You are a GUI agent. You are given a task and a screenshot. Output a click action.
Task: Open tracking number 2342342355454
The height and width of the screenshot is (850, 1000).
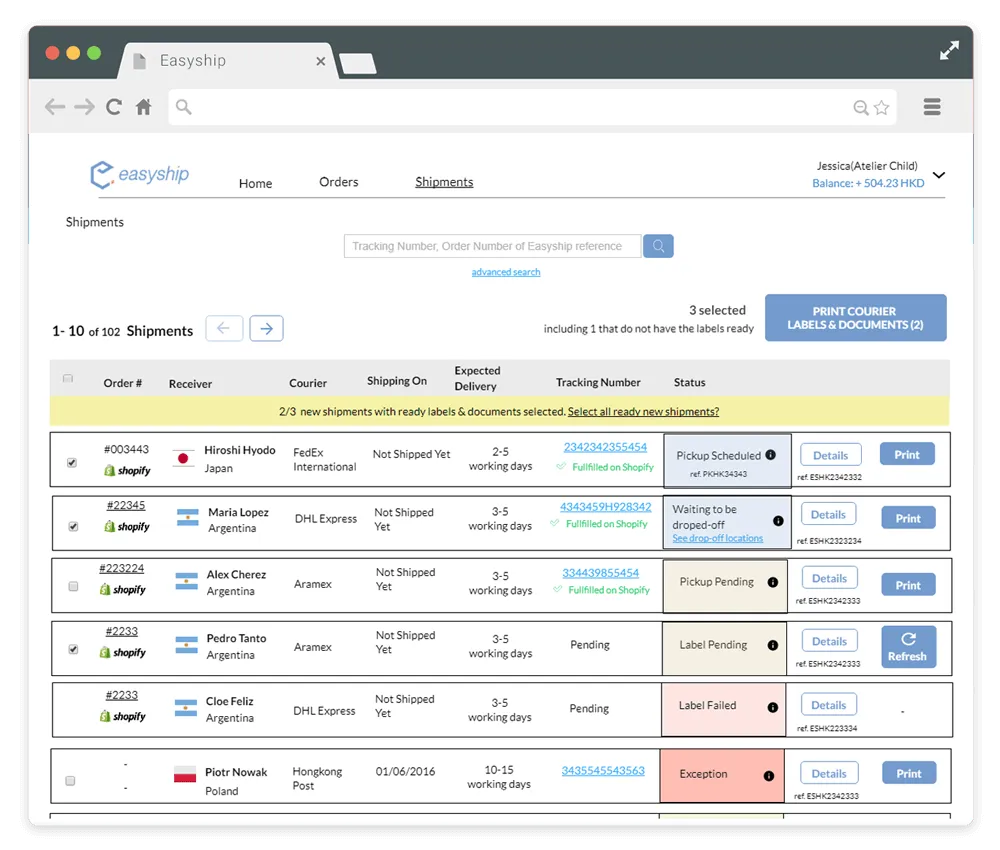pyautogui.click(x=605, y=448)
